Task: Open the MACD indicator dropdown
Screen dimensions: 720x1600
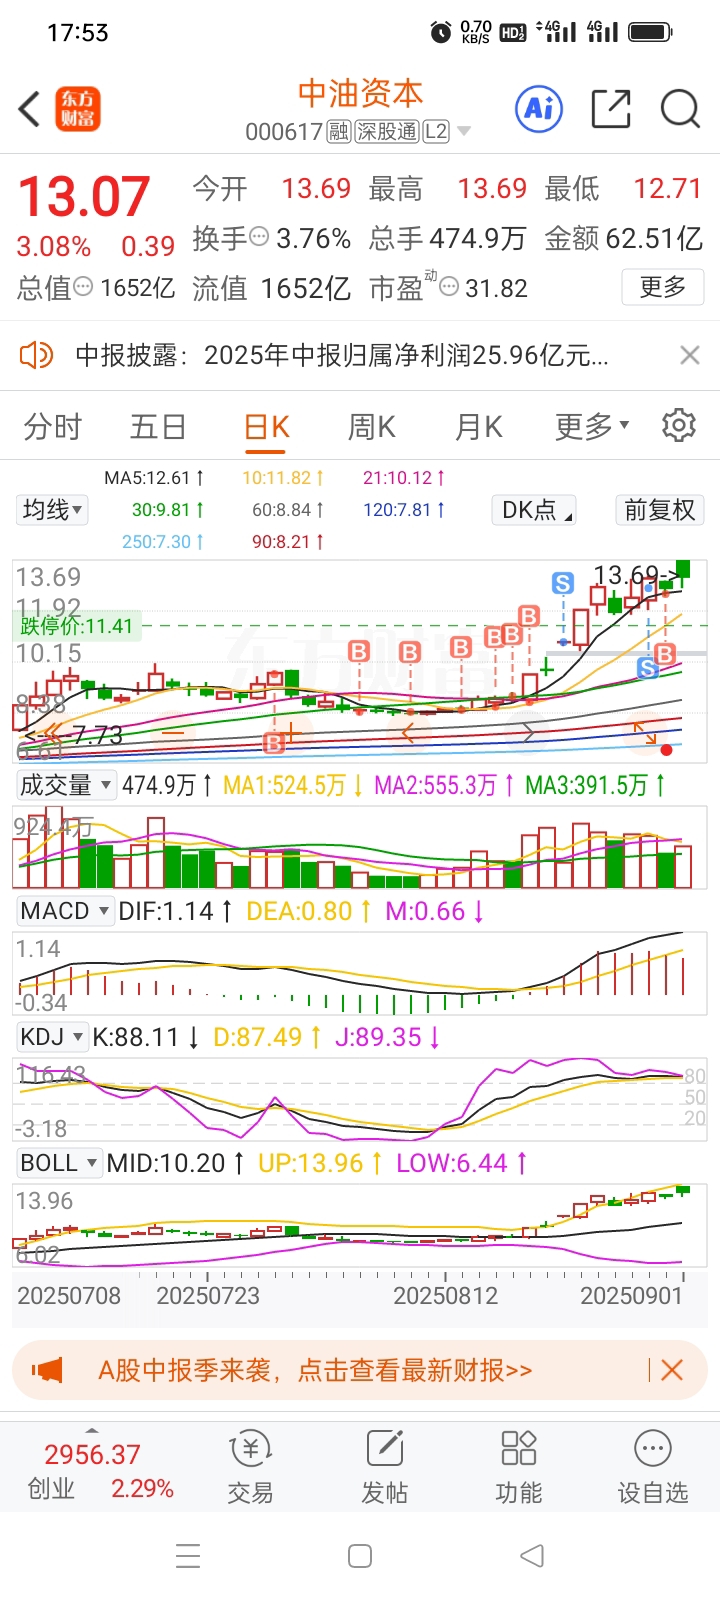Action: (64, 911)
